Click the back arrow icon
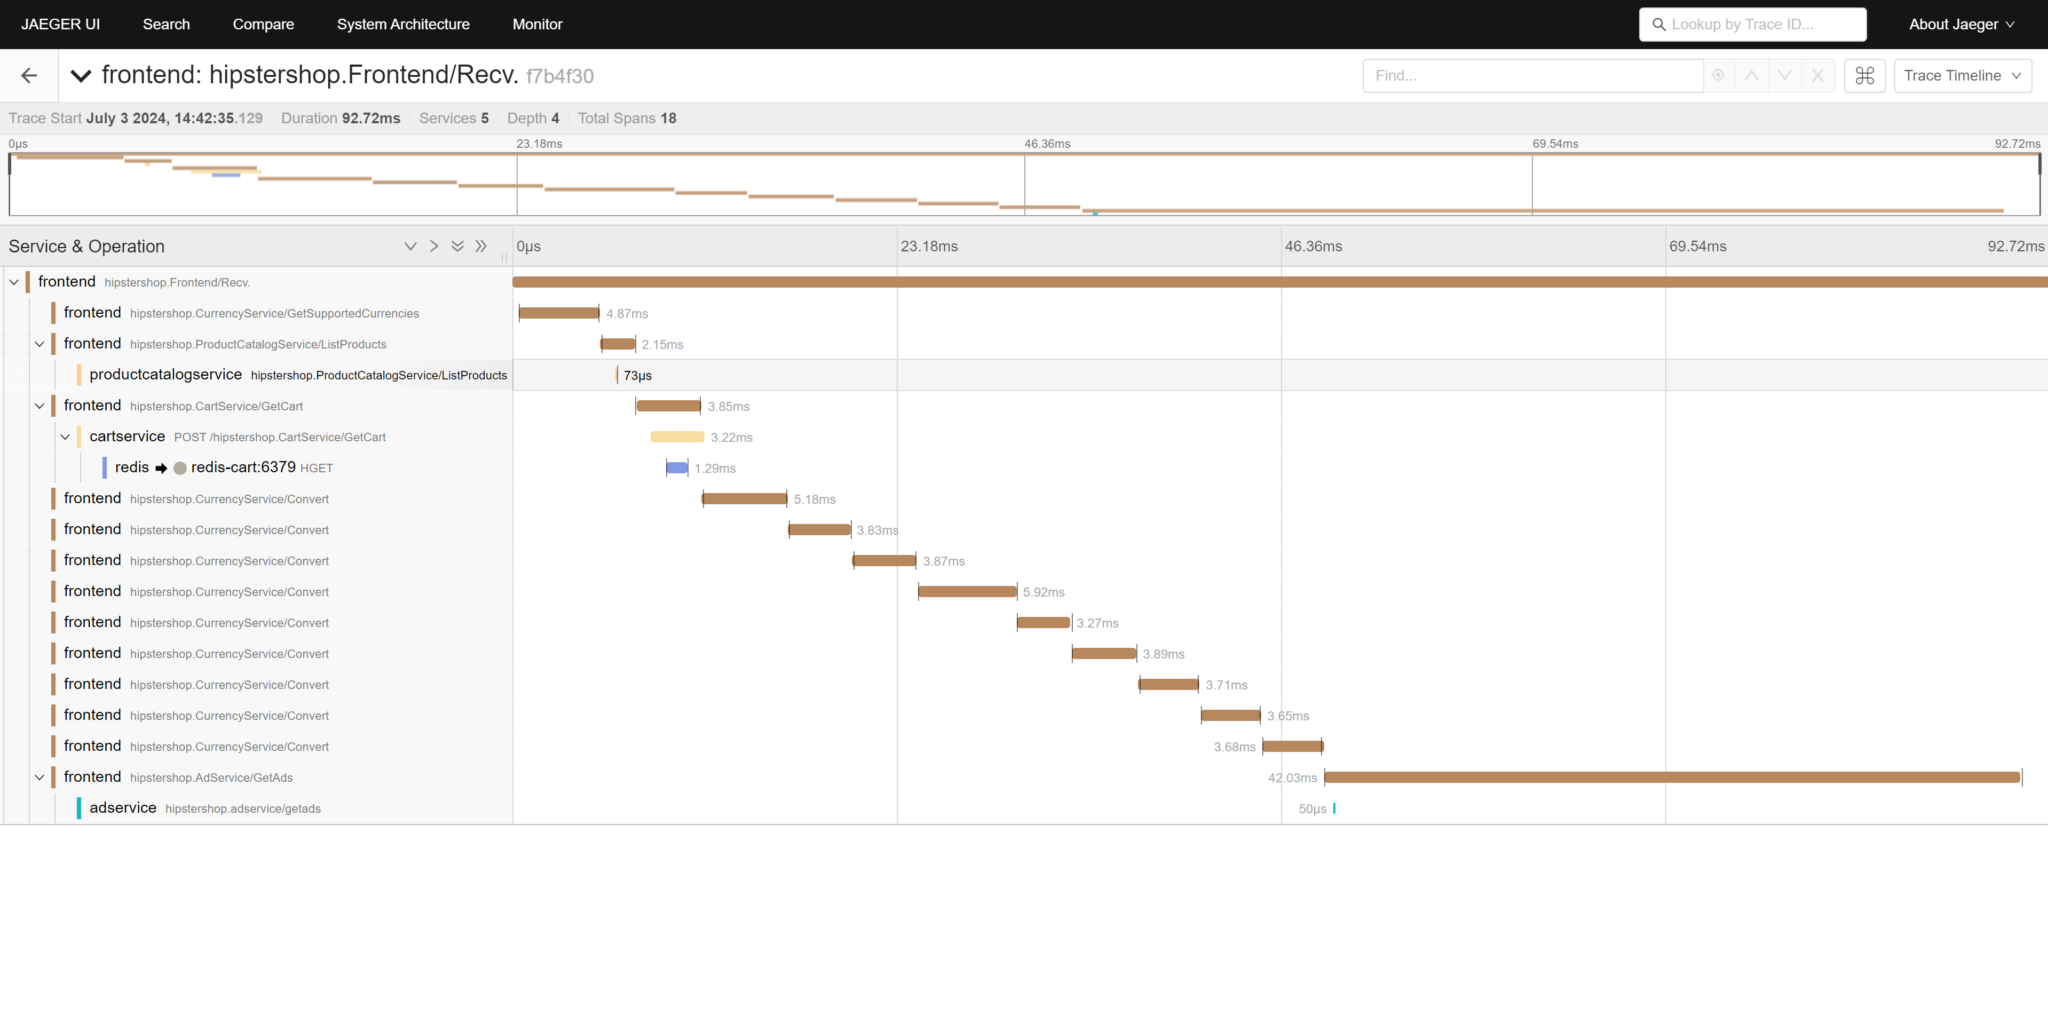 coord(29,76)
